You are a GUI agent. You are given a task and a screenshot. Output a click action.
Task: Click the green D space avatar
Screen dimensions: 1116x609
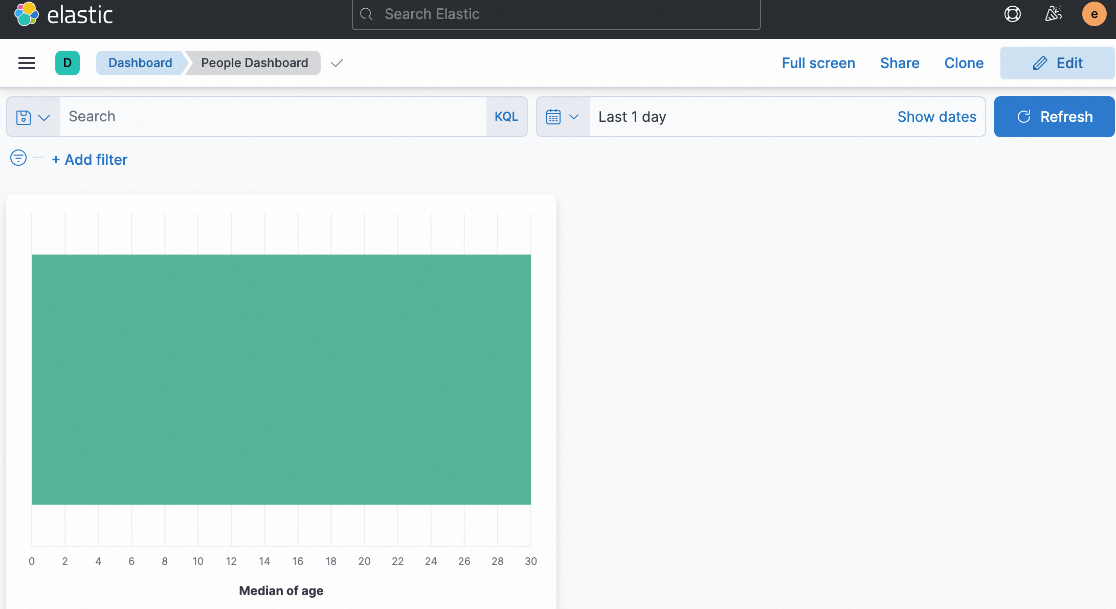click(67, 63)
